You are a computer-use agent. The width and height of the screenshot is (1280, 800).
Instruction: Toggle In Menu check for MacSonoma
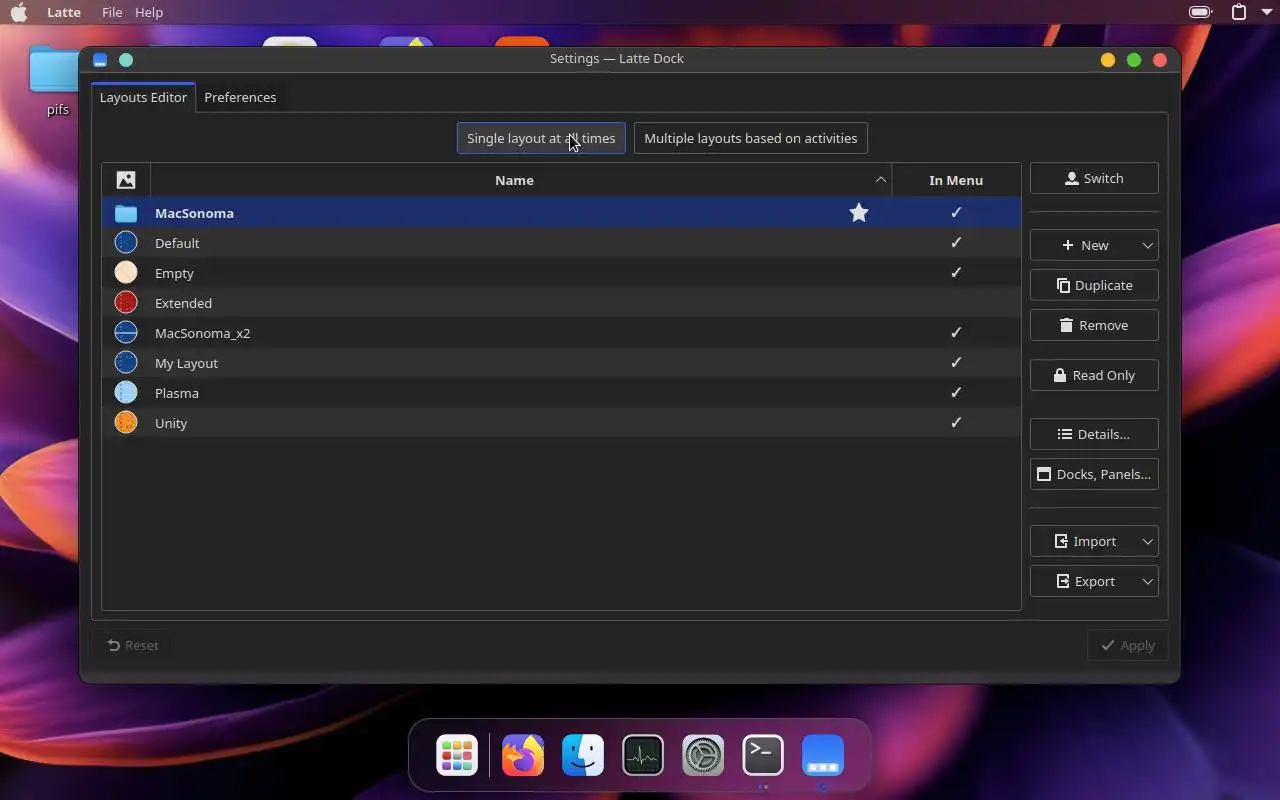tap(956, 212)
